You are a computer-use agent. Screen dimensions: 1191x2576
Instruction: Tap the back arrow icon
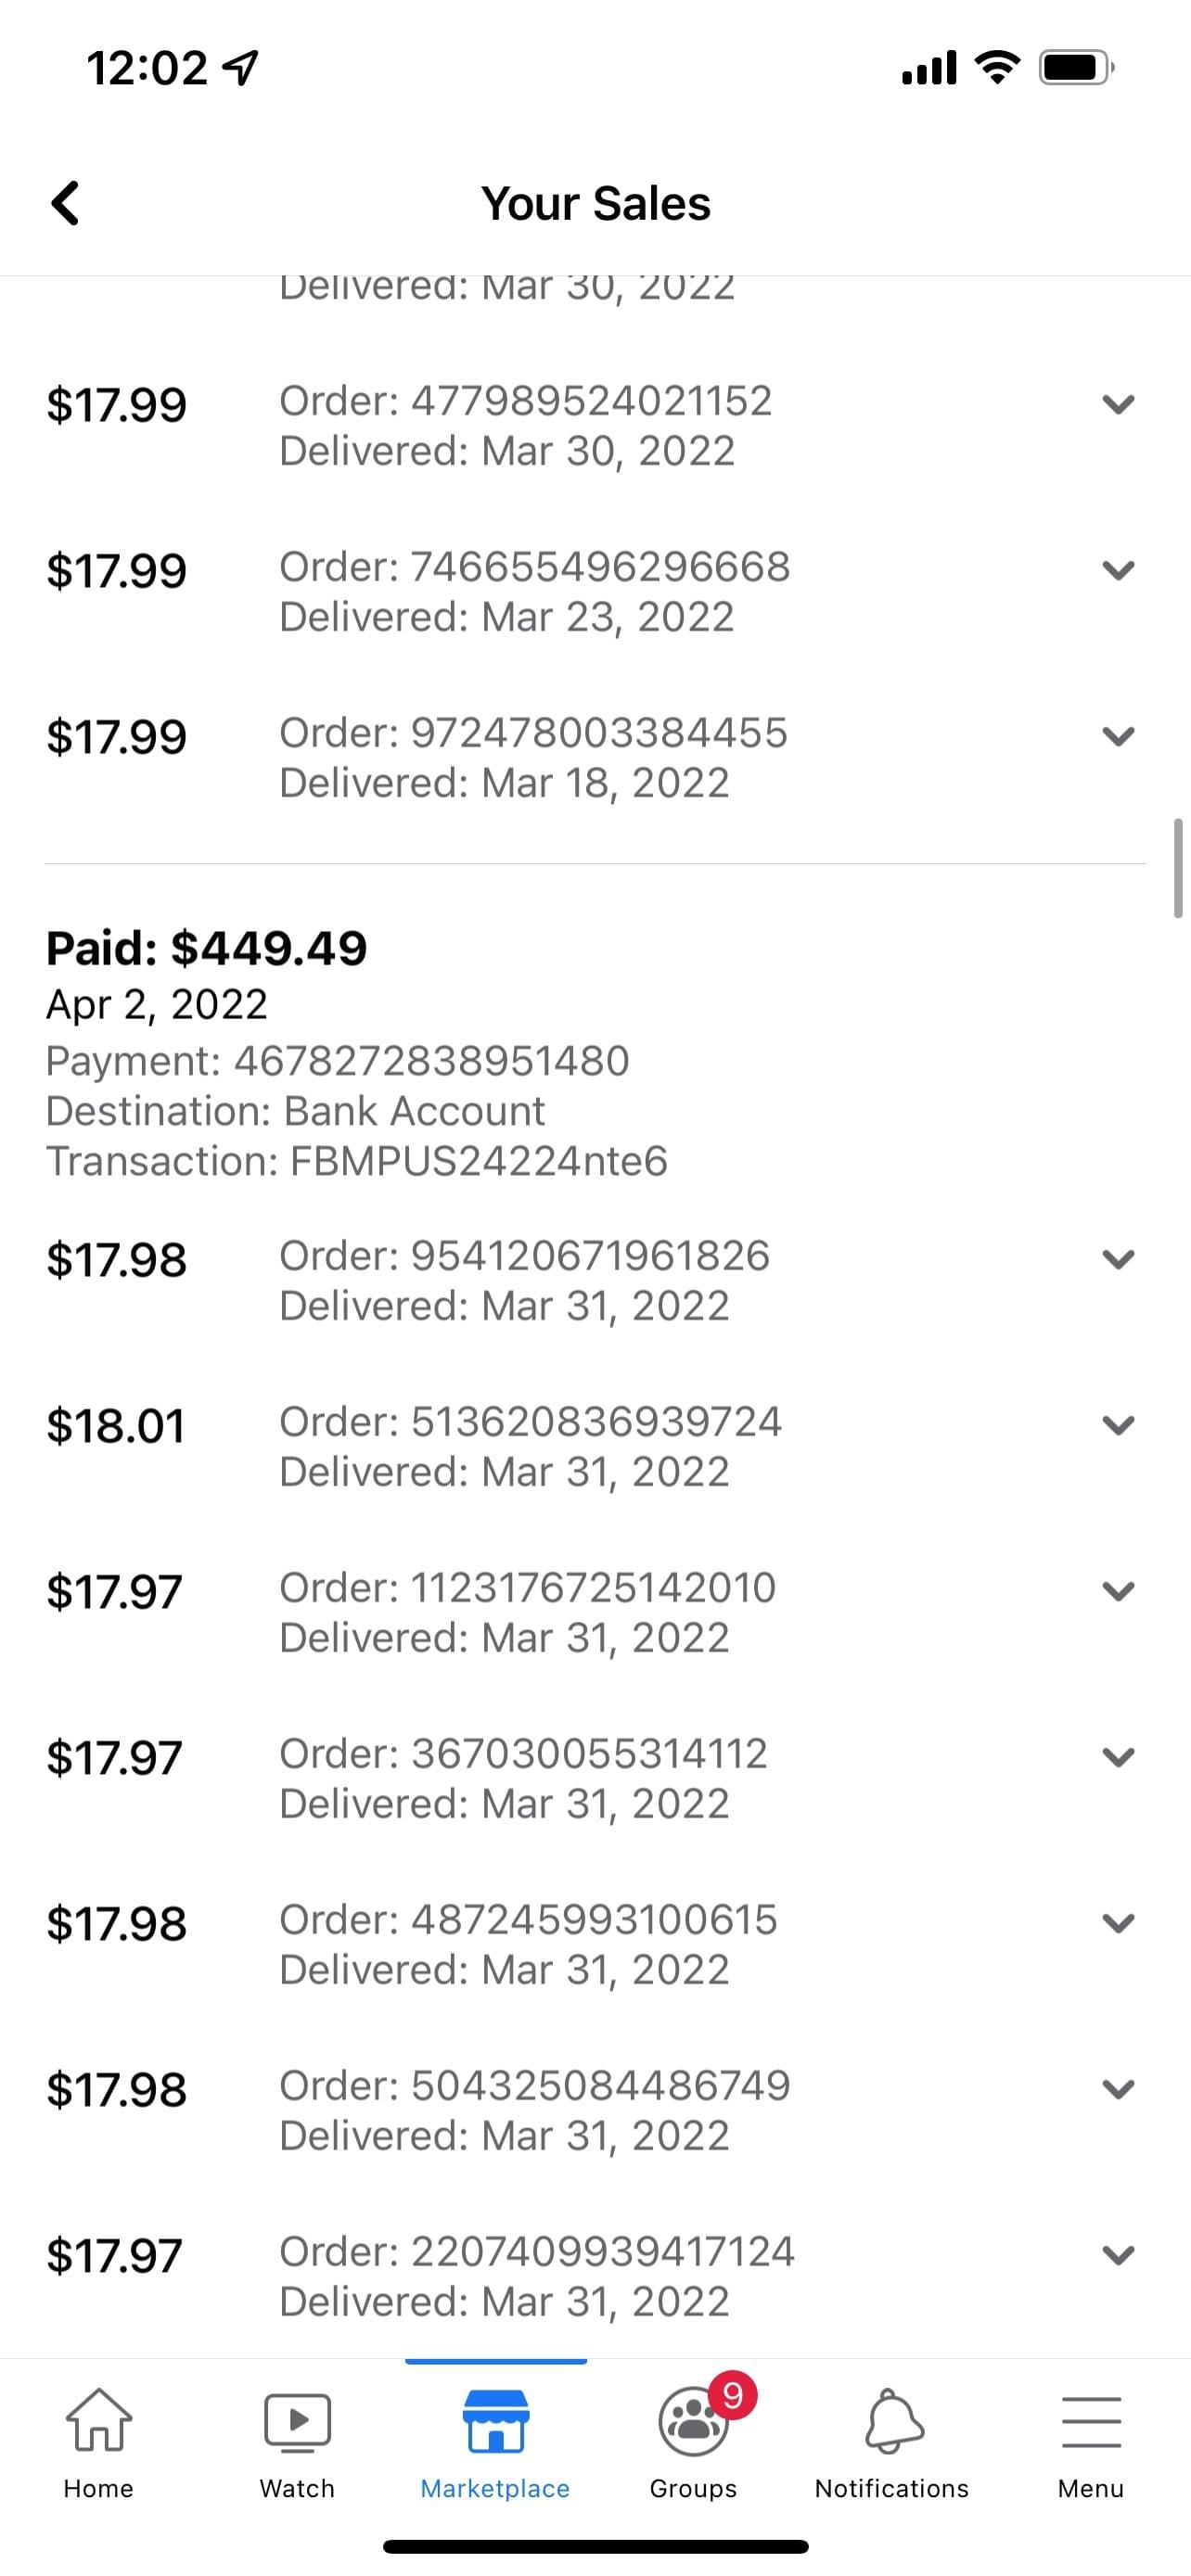pos(66,204)
